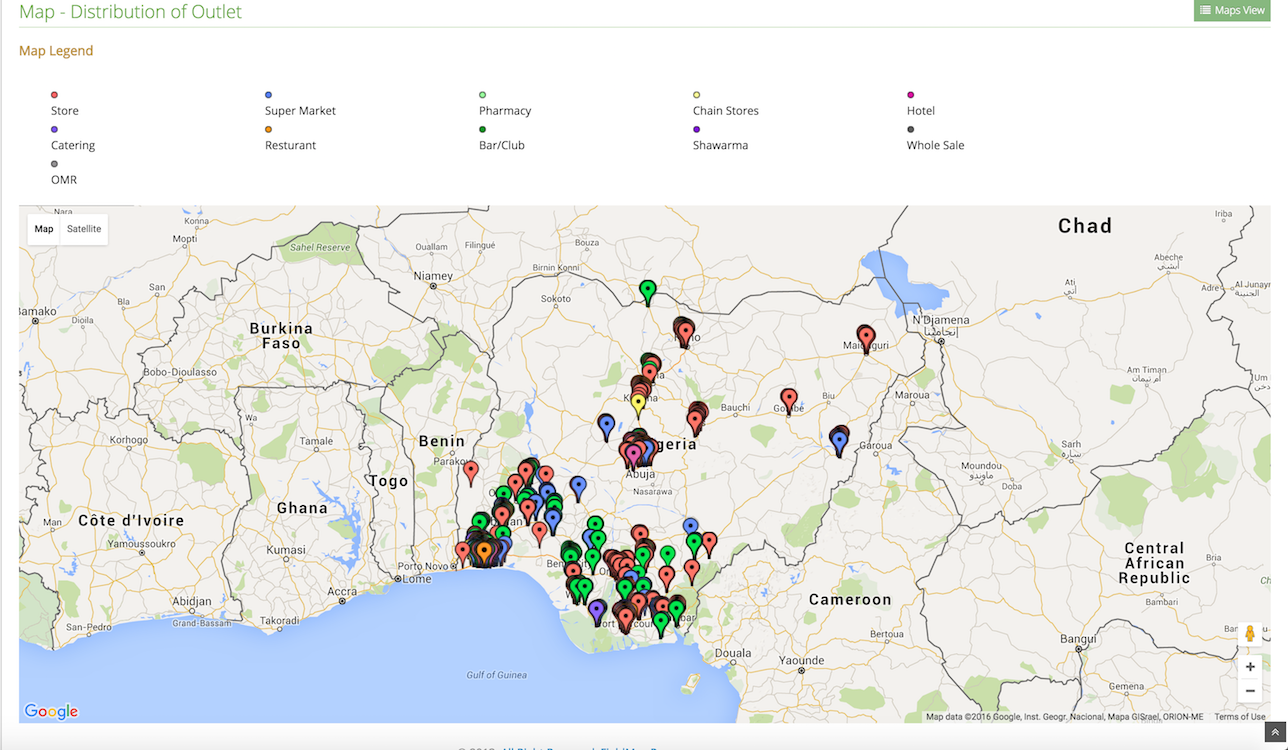Open the Maps View button
1288x750 pixels.
pyautogui.click(x=1231, y=10)
